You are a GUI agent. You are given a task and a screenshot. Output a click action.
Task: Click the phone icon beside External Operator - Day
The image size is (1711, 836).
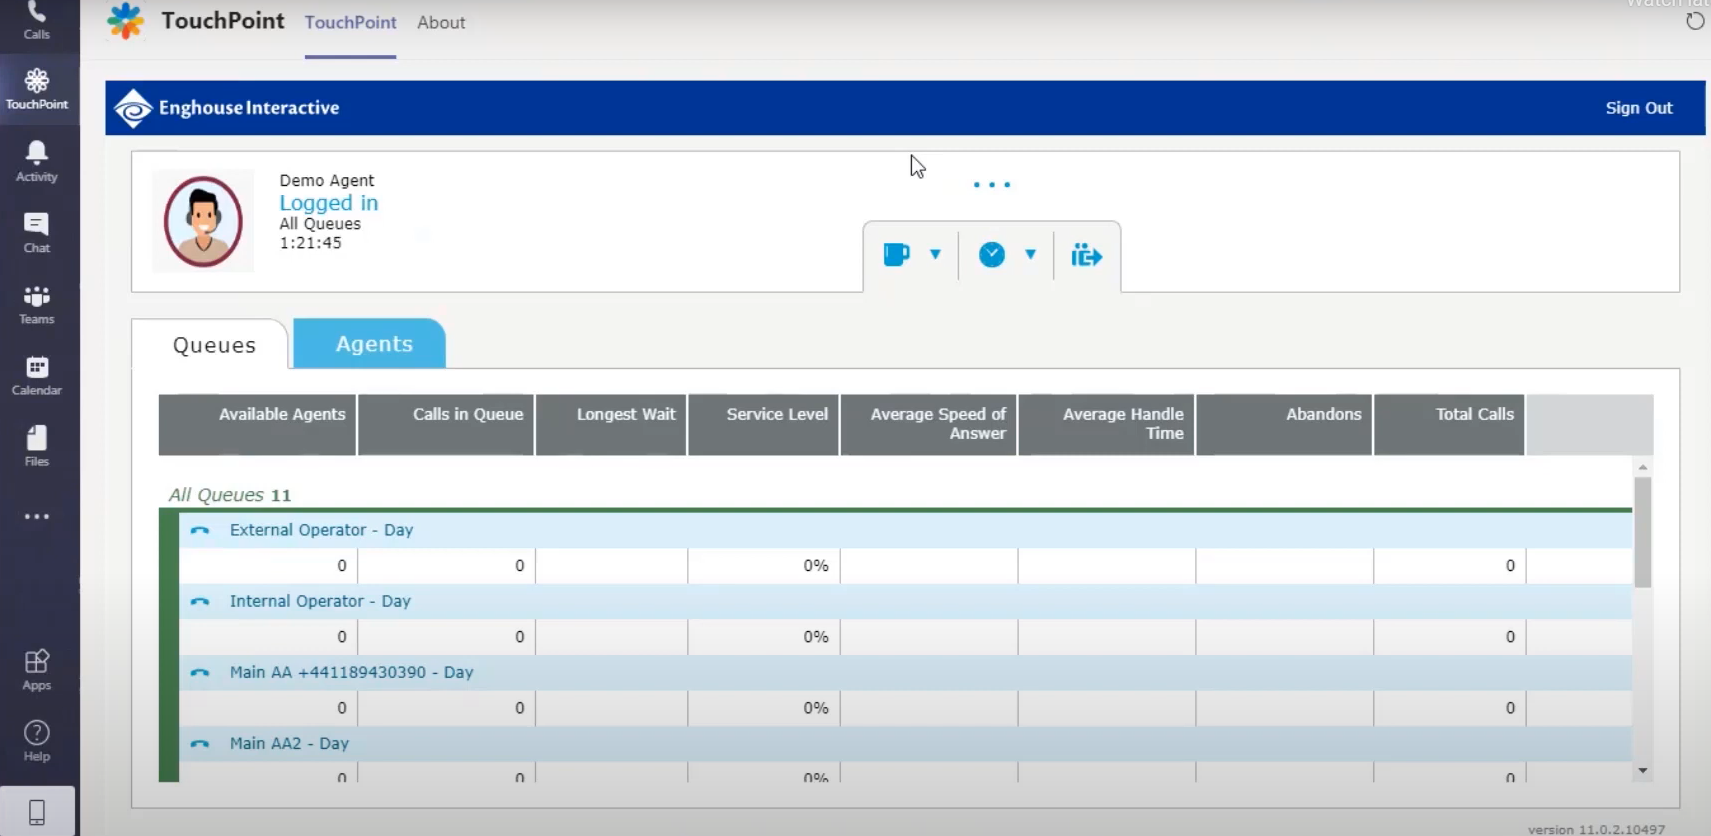coord(200,531)
